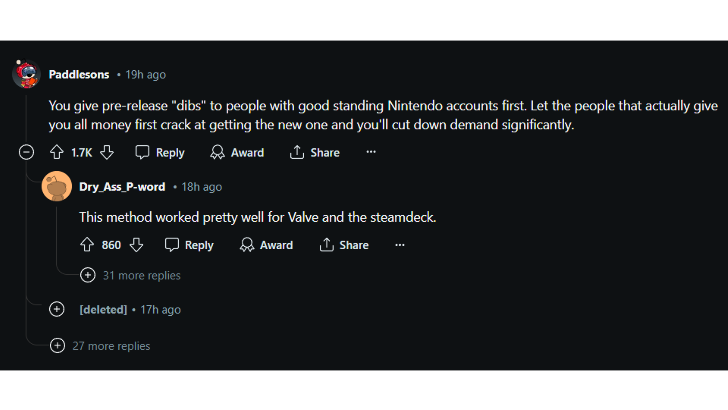Screen dimensions: 728x410
Task: Share the Paddlesons comment
Action: click(x=314, y=152)
